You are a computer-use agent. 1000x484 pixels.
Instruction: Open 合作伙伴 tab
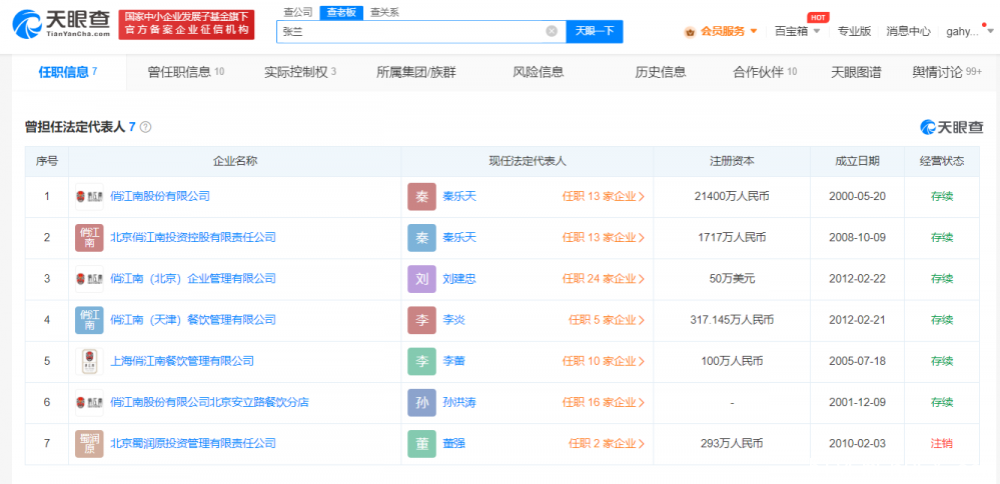tap(765, 72)
